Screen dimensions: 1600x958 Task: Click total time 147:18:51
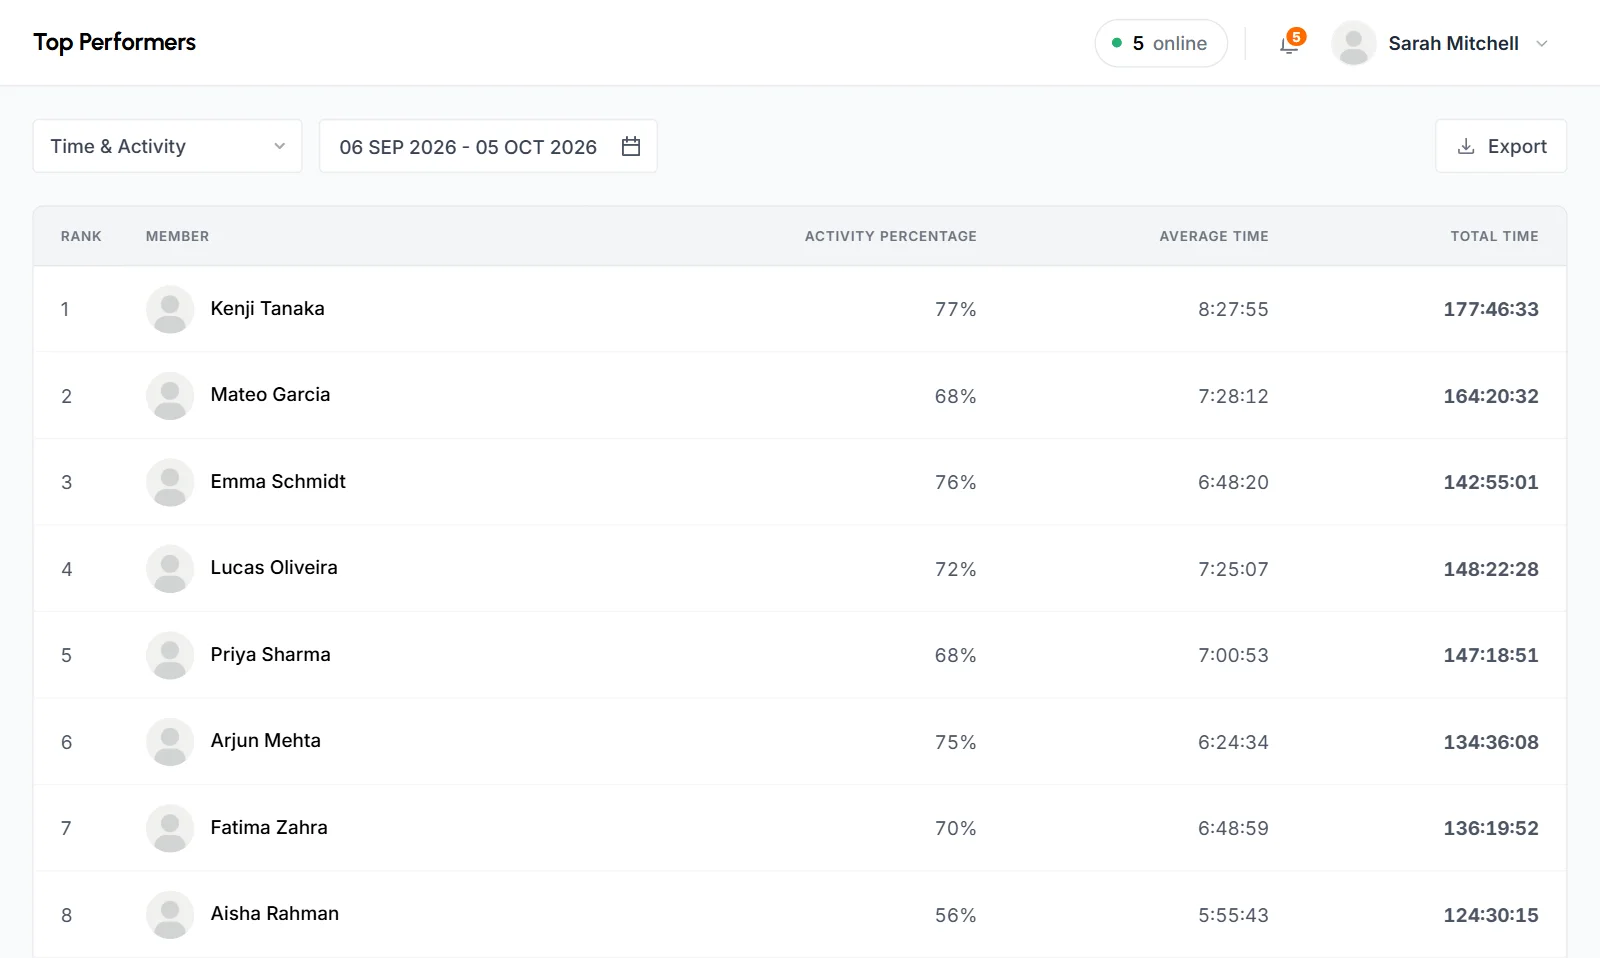tap(1491, 656)
